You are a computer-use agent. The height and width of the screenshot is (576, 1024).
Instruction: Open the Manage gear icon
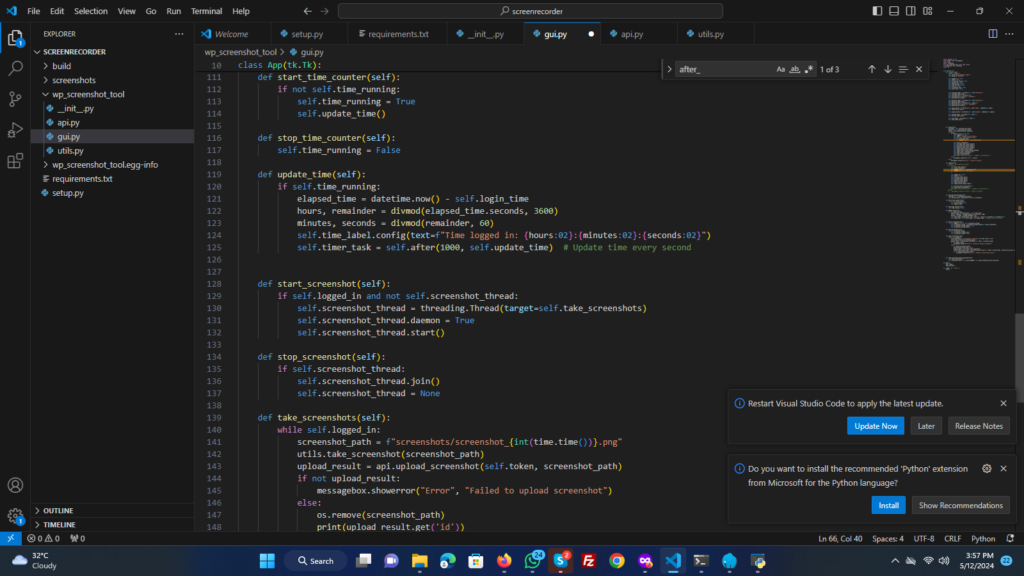point(15,516)
